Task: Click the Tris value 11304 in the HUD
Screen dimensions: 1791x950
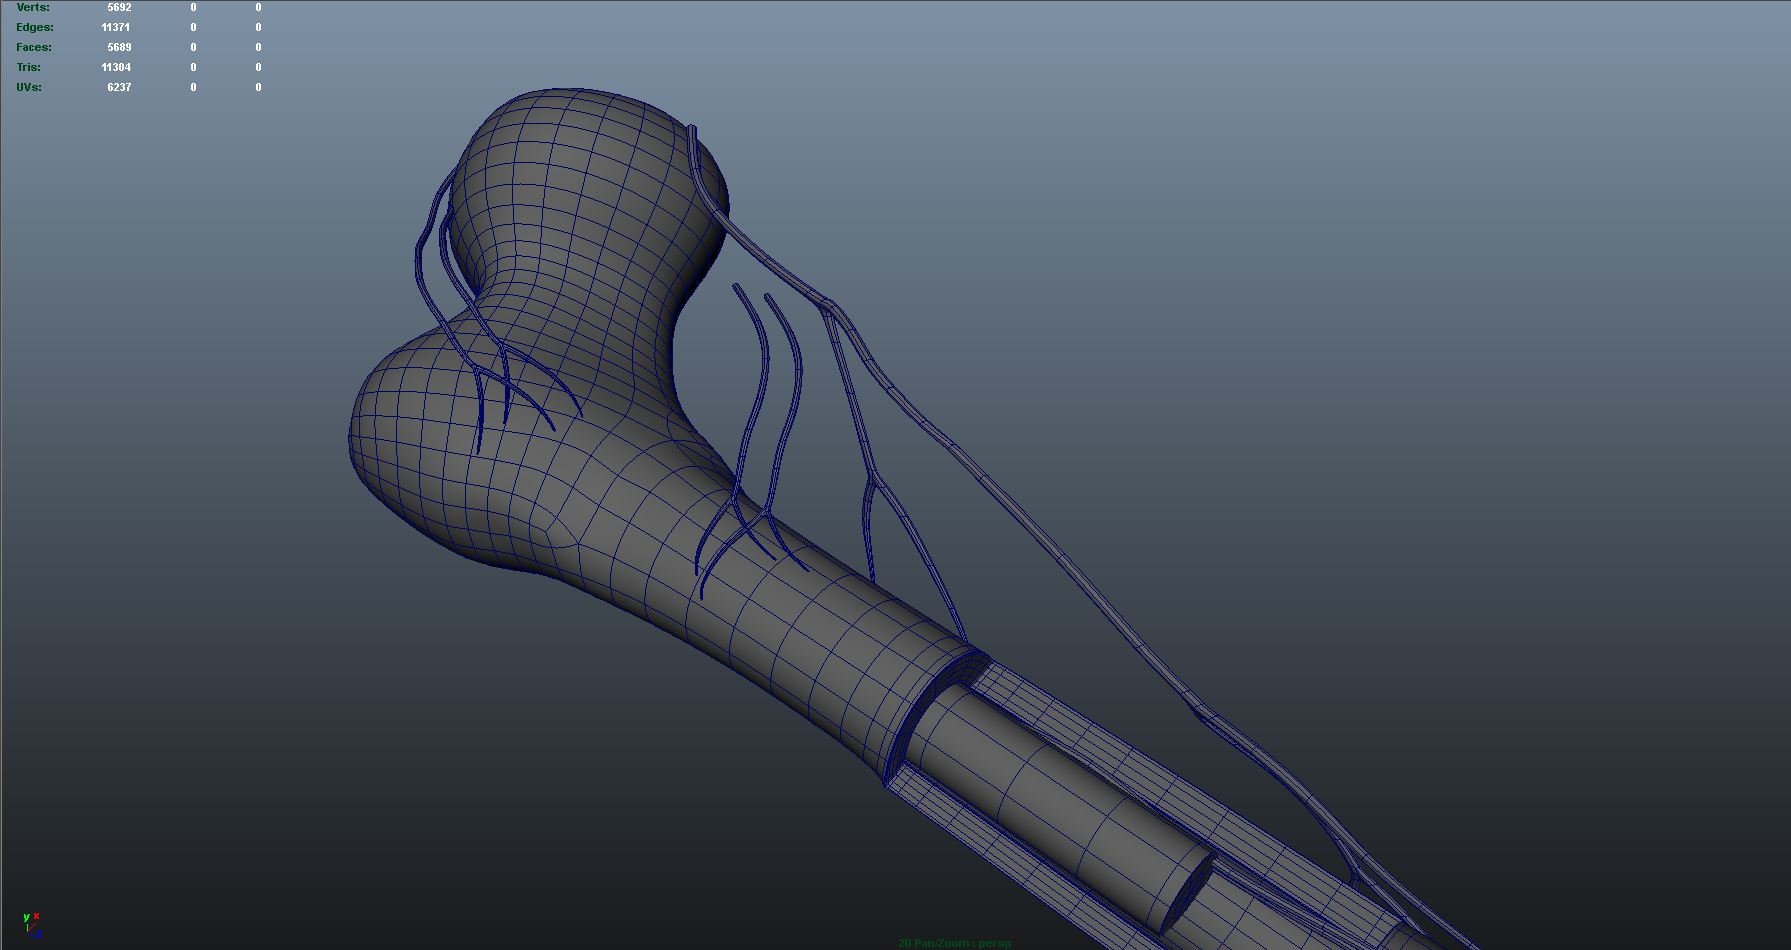Action: point(116,67)
